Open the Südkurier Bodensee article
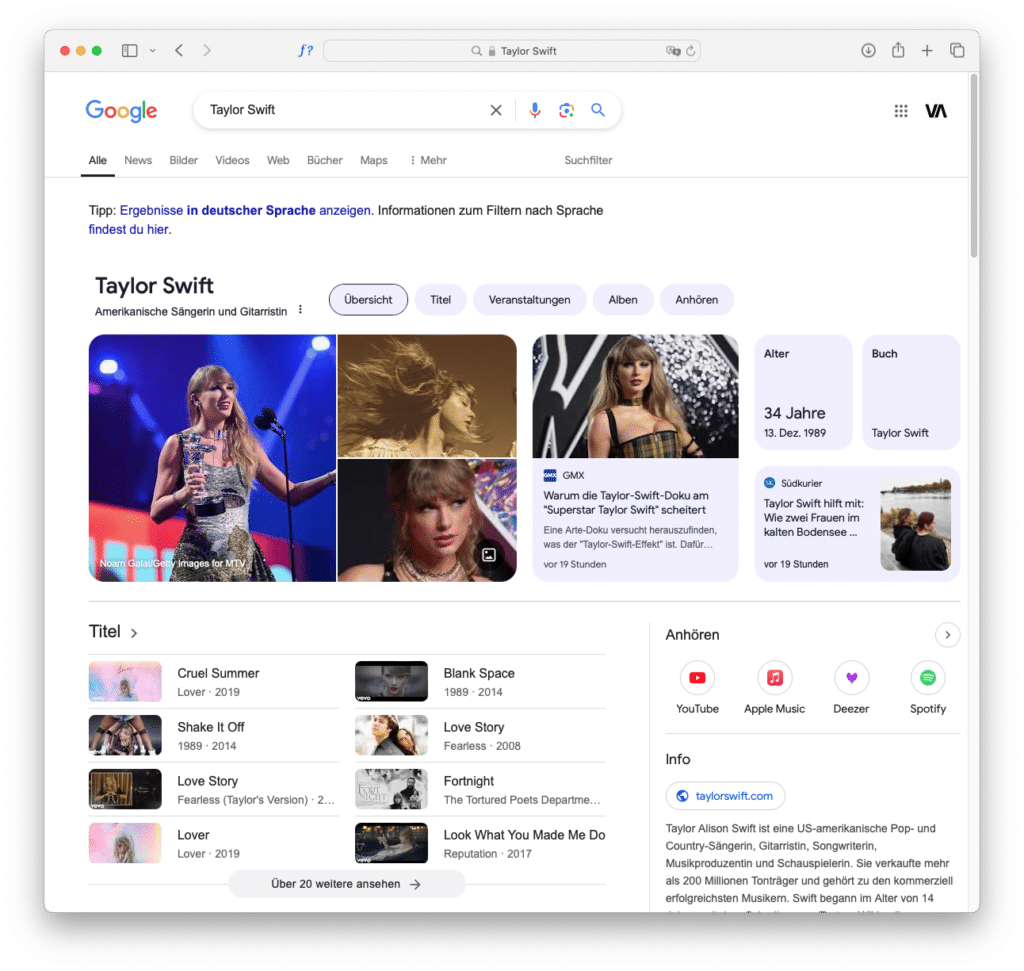This screenshot has width=1024, height=971. point(857,524)
